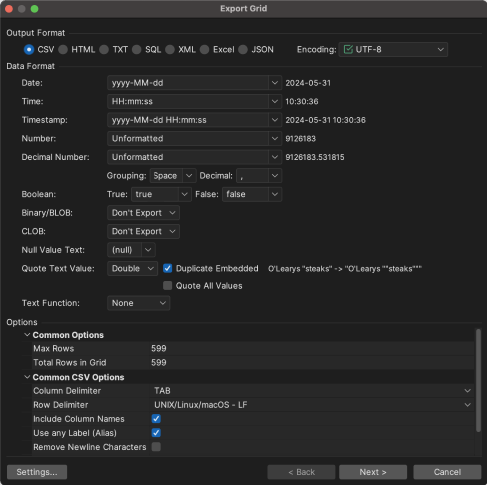The width and height of the screenshot is (487, 485).
Task: Select the XML output format
Action: (170, 50)
